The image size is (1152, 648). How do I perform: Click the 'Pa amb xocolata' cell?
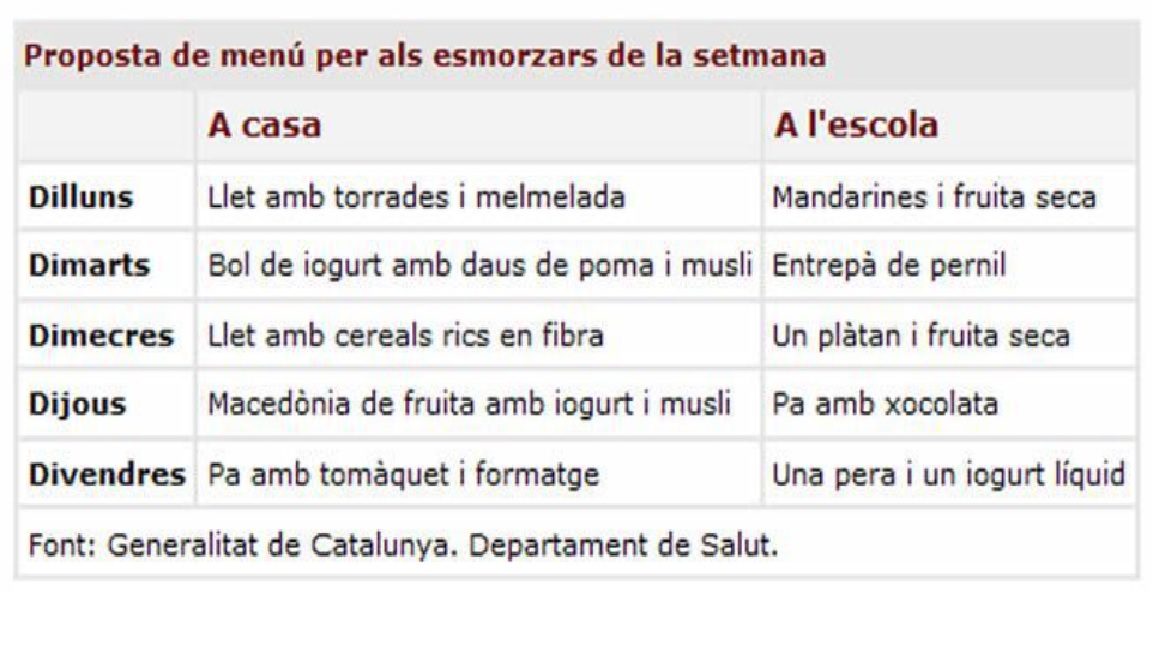[x=885, y=404]
